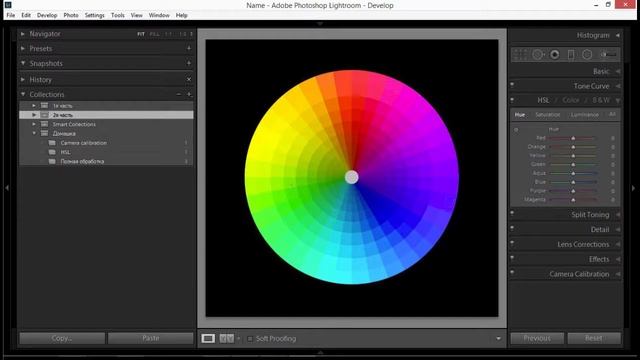Enable the Soft Proofing checkbox
640x360 pixels.
pyautogui.click(x=250, y=339)
